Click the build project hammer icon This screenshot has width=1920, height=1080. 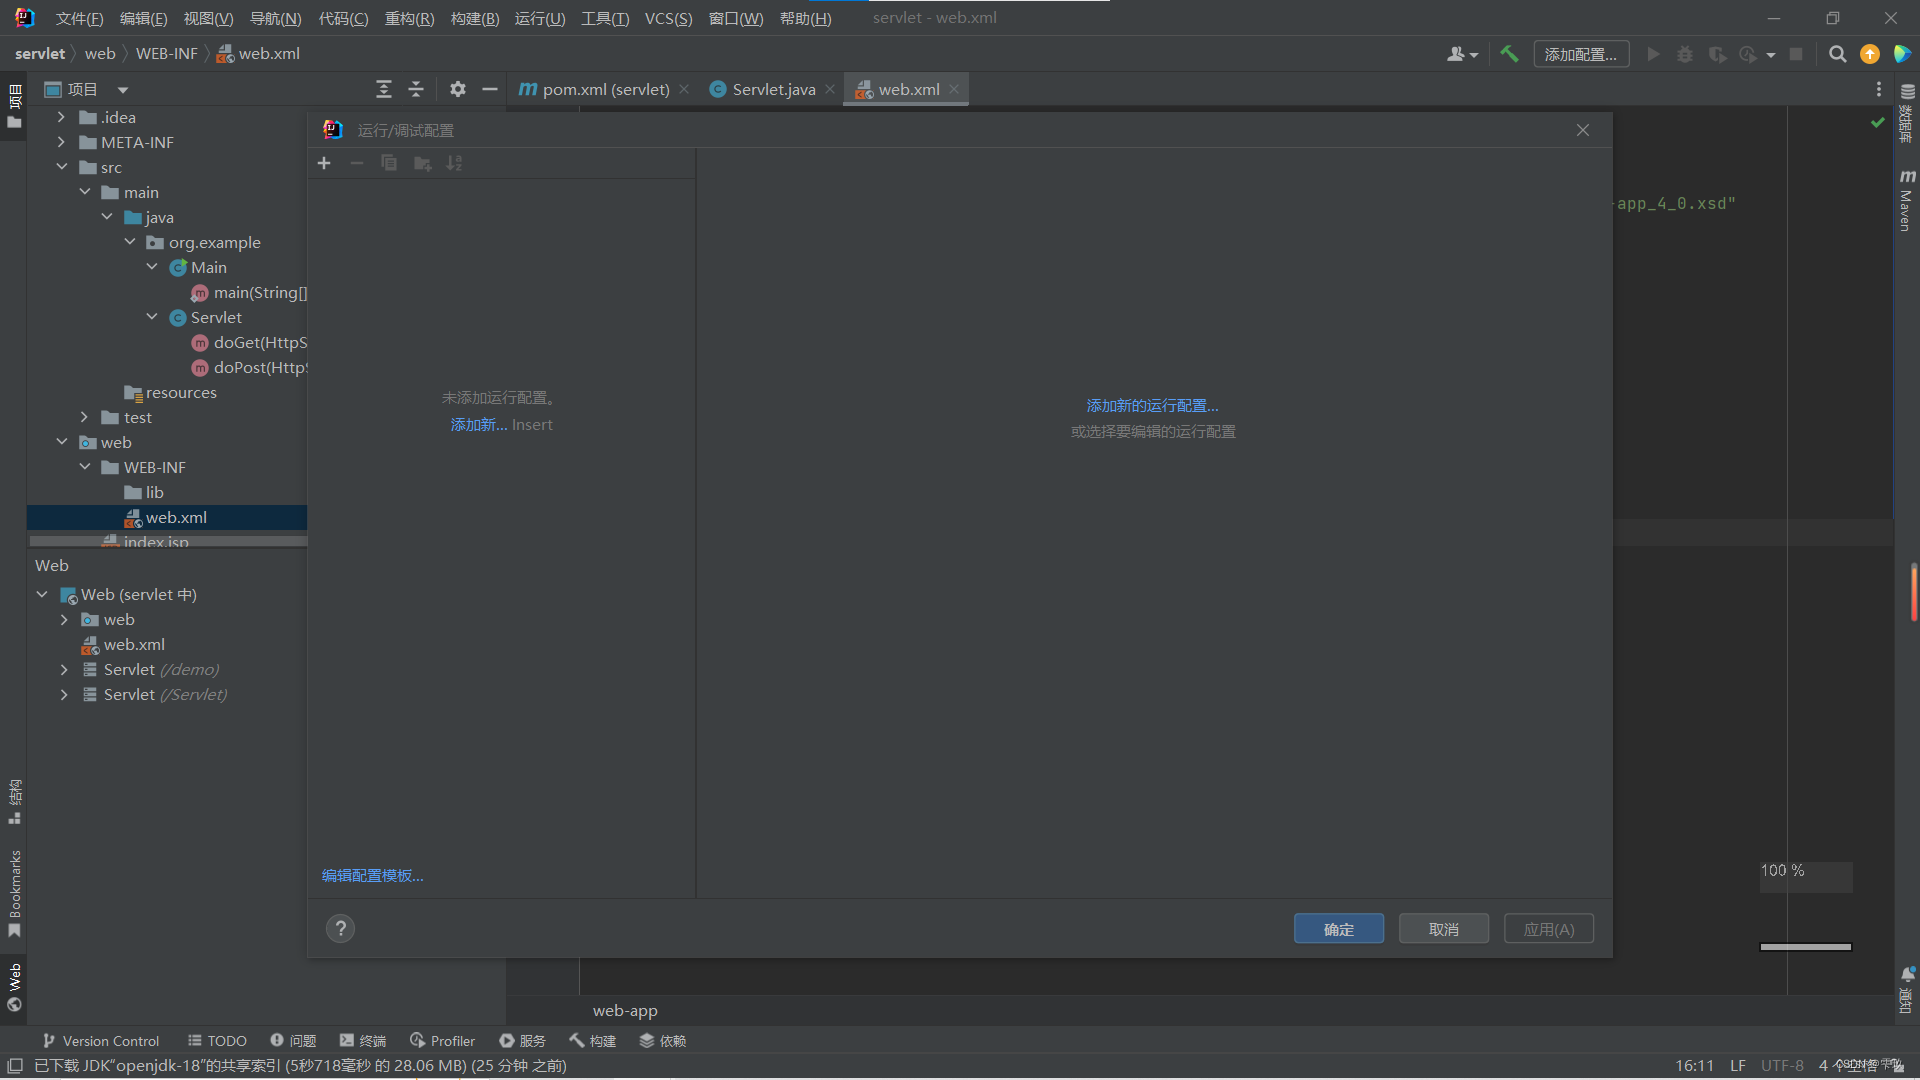pyautogui.click(x=1509, y=54)
